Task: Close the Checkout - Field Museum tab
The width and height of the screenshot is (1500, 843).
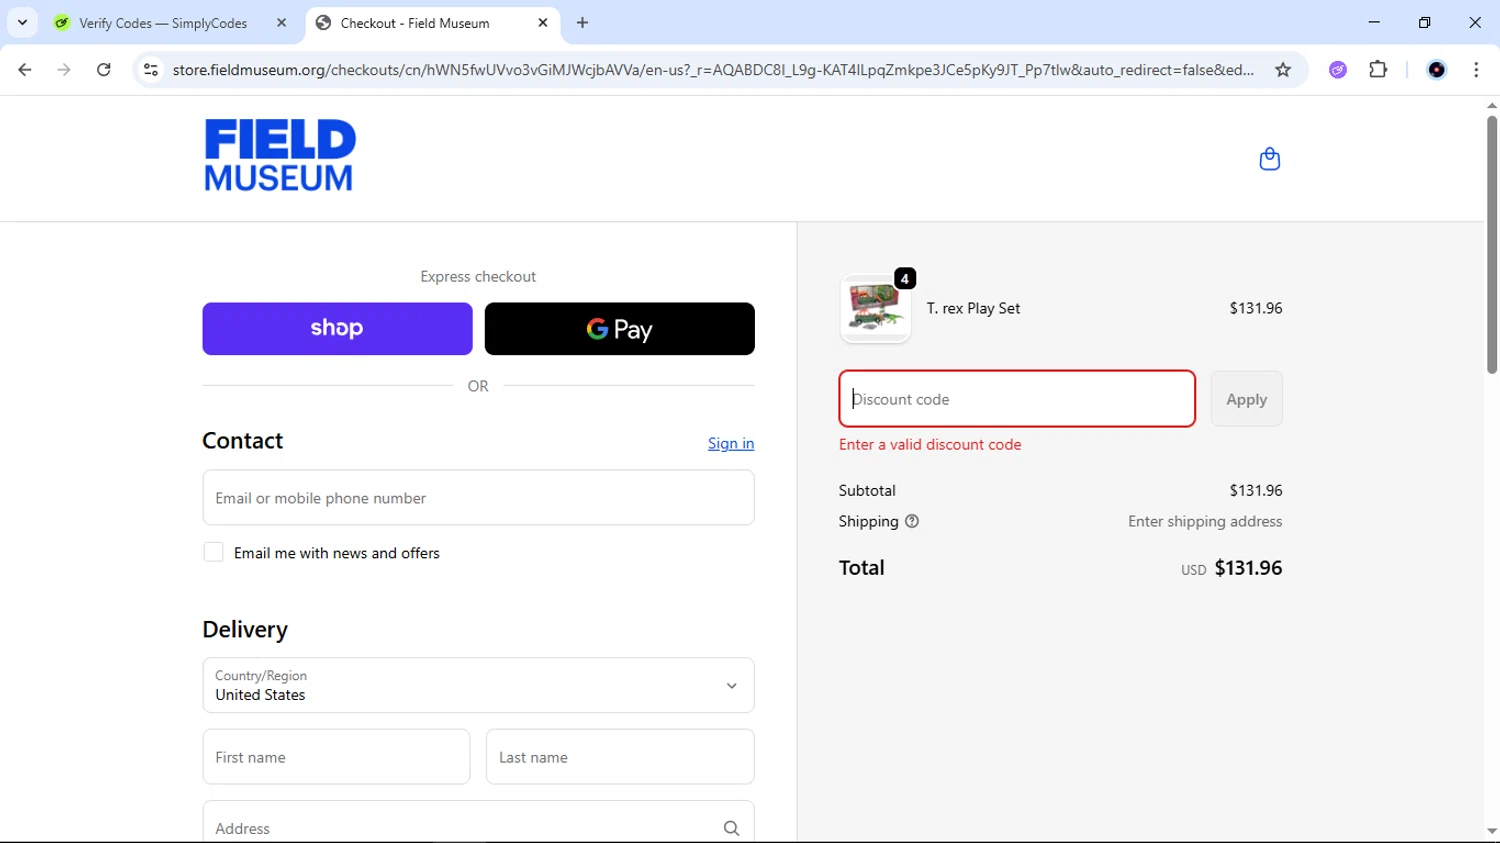Action: (543, 23)
